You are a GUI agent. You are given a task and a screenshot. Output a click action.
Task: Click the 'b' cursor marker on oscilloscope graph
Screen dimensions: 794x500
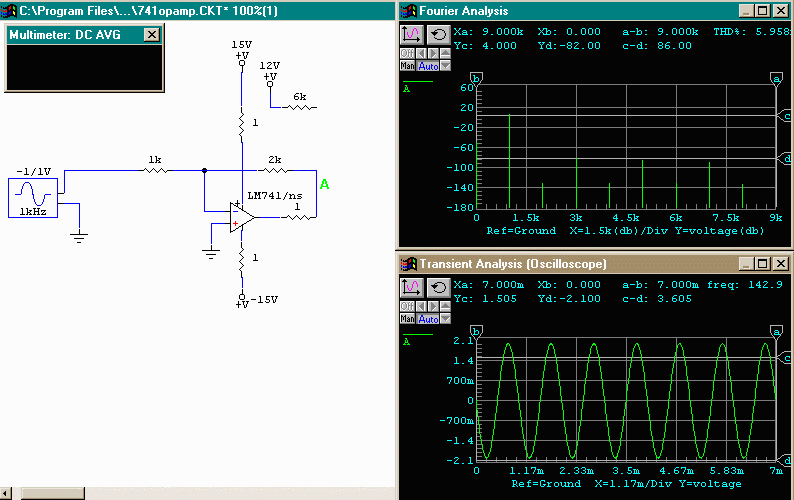point(477,331)
